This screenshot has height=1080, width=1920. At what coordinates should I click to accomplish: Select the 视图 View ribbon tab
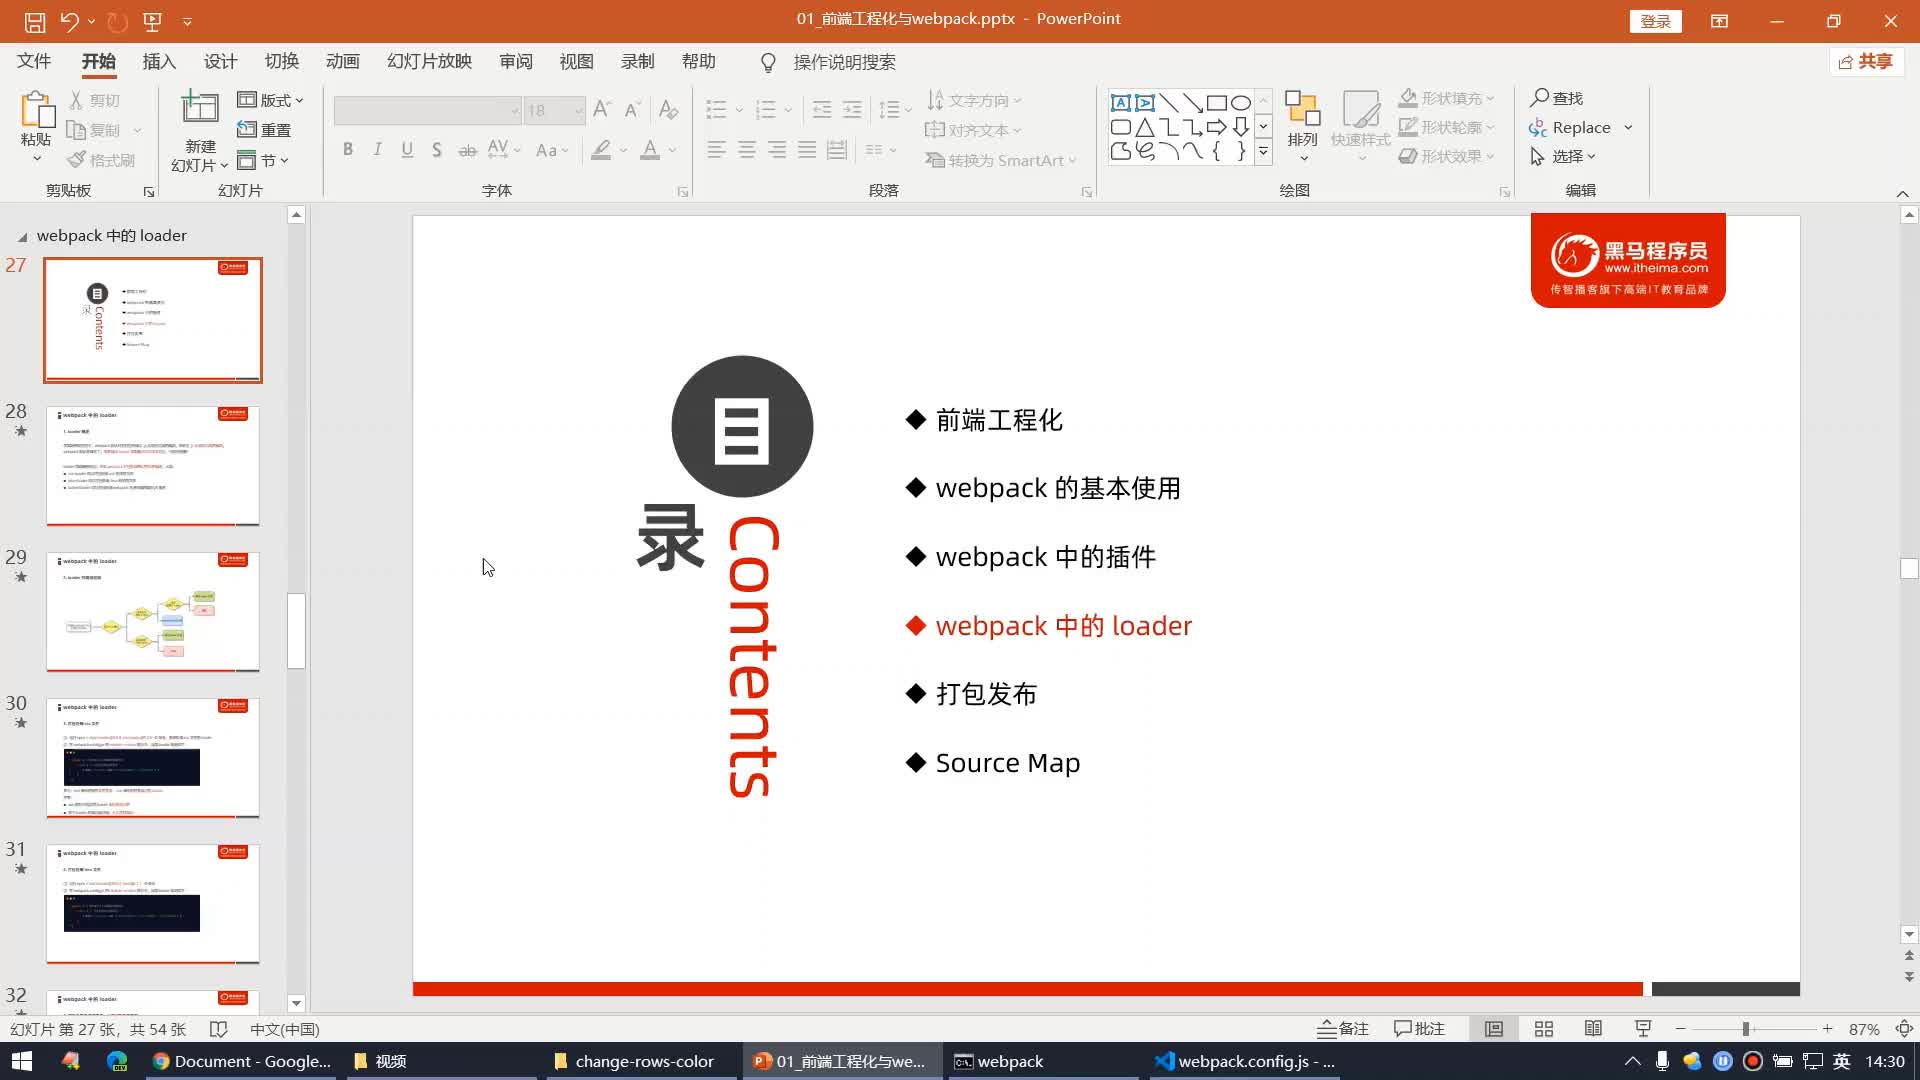(576, 61)
